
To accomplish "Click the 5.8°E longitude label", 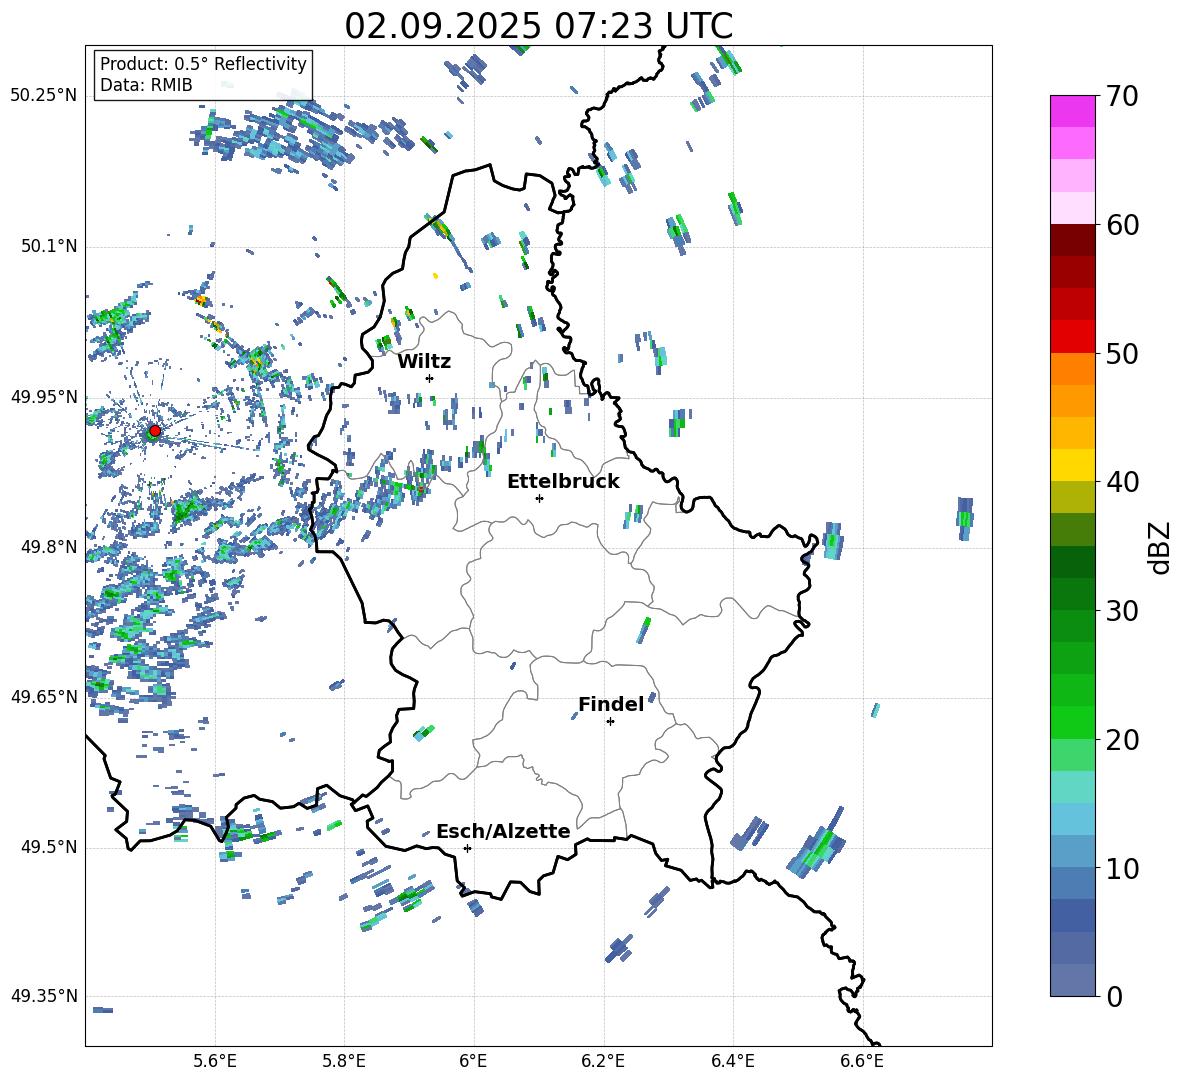I will [x=344, y=1061].
